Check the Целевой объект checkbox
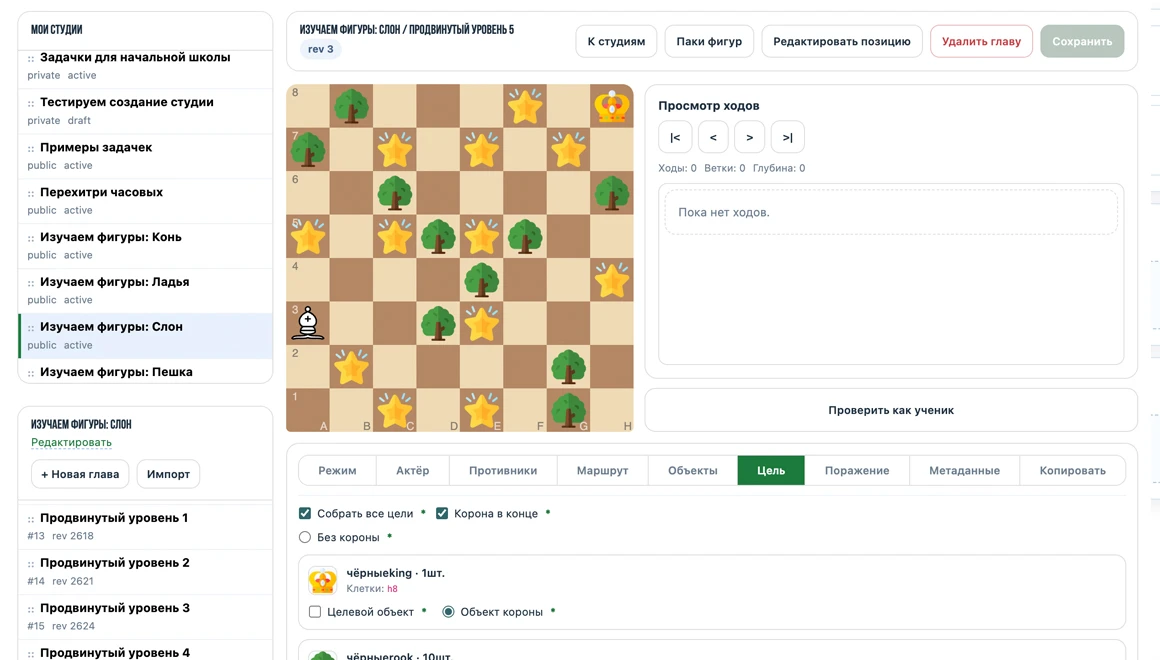 [x=315, y=612]
